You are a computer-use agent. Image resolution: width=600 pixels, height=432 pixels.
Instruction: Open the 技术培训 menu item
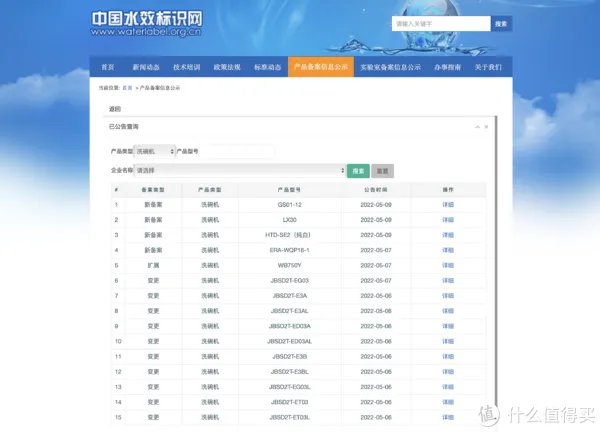tap(186, 67)
